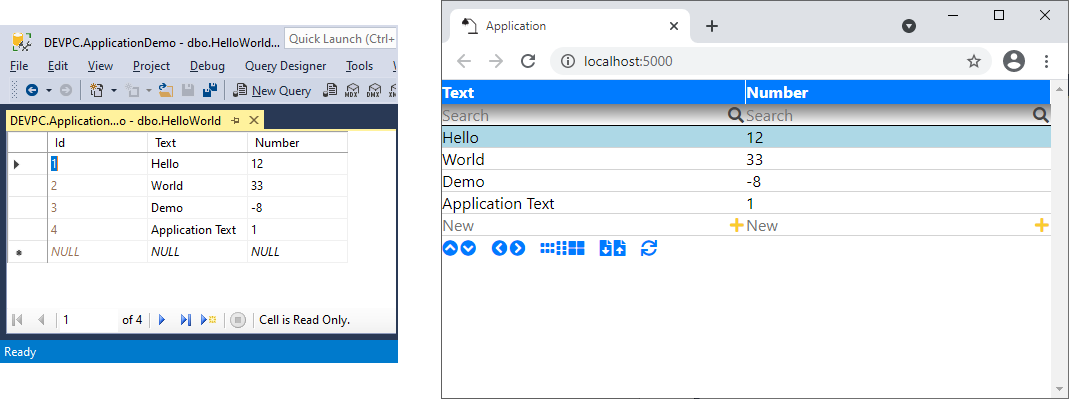Pin the dbo.HelloWorld tab
Viewport: 1069px width, 399px height.
(236, 121)
